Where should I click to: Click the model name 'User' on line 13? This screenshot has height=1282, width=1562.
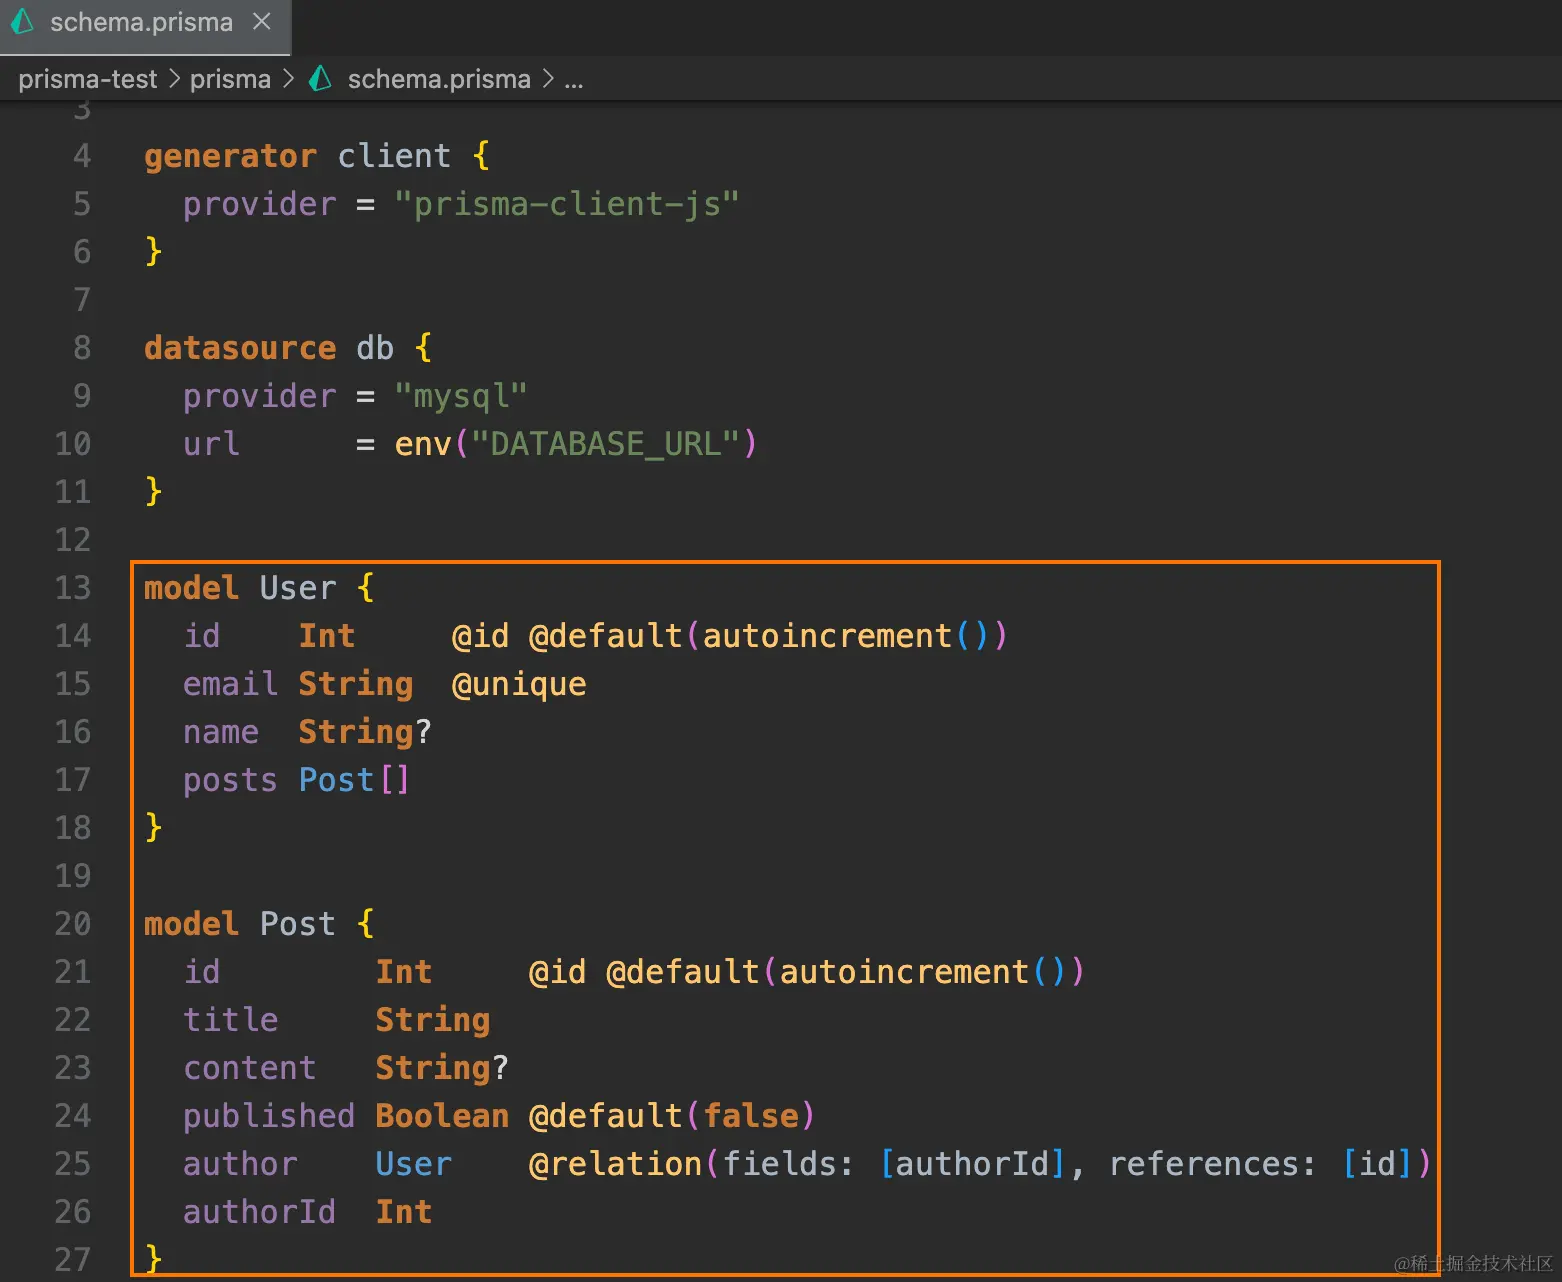pyautogui.click(x=298, y=588)
